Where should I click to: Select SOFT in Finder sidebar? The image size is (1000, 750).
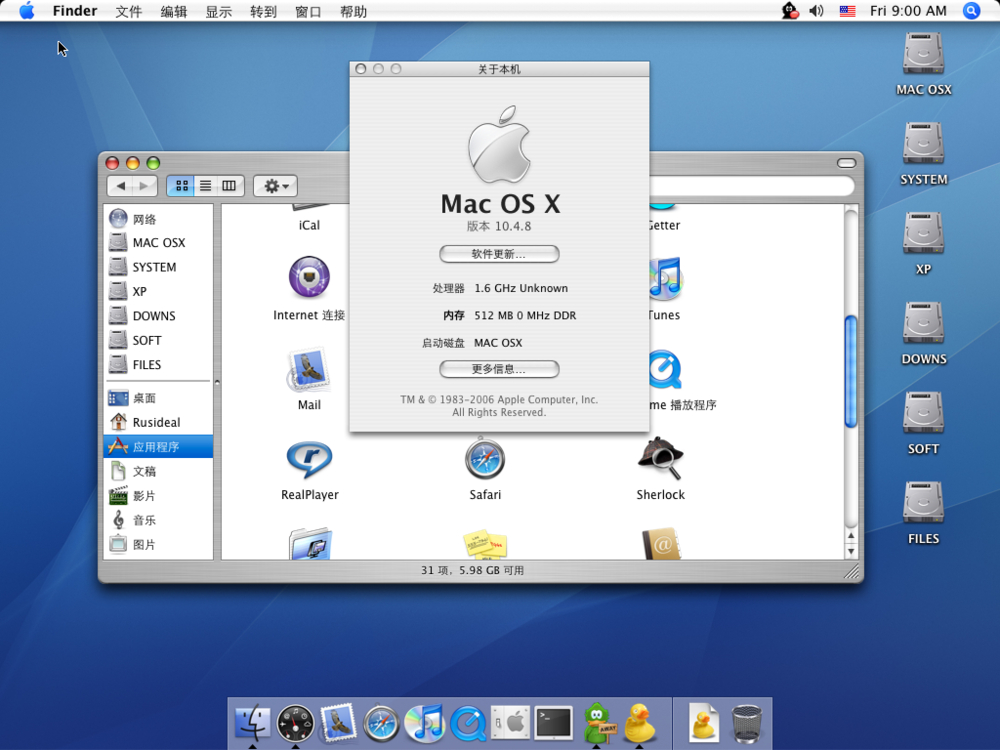pos(158,340)
